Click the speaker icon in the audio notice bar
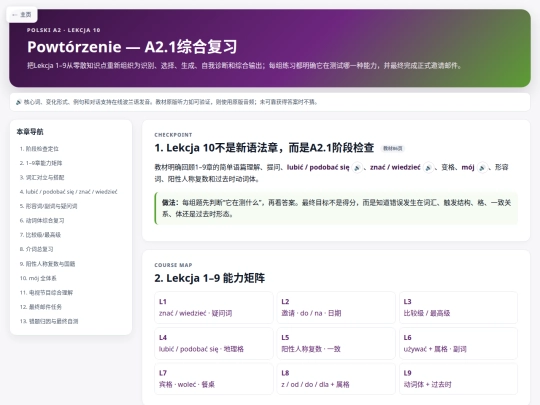 coord(19,102)
